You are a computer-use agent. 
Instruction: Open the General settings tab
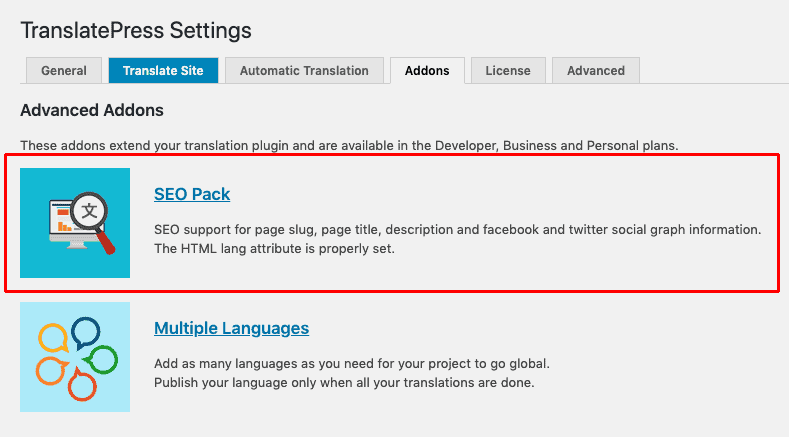click(x=64, y=70)
